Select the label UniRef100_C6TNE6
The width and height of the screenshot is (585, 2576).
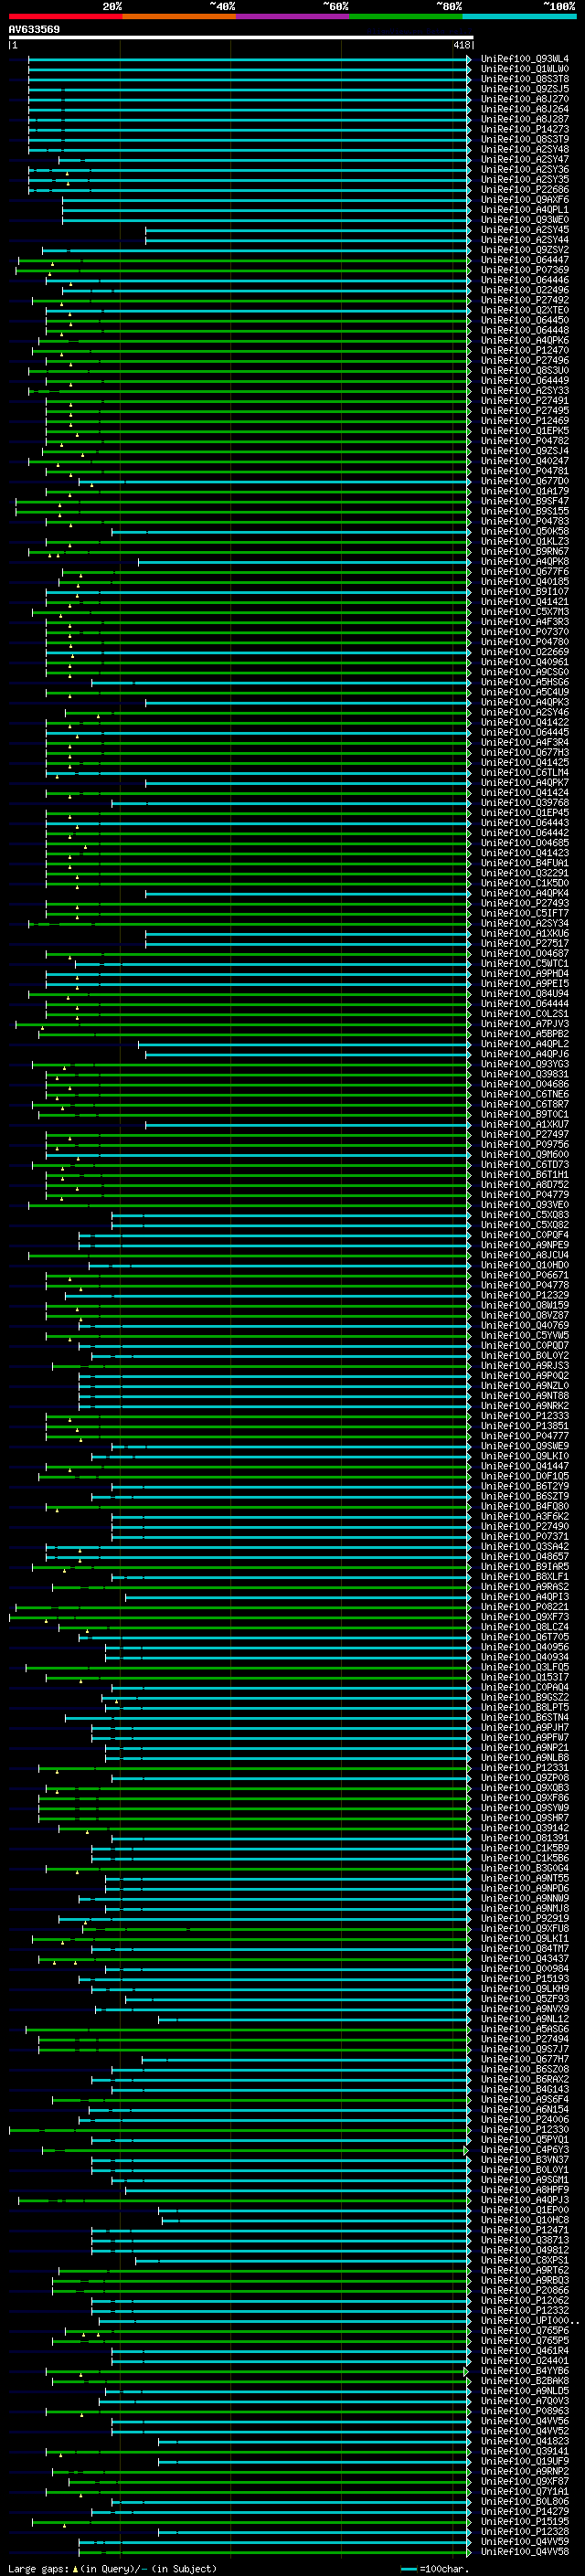525,1094
